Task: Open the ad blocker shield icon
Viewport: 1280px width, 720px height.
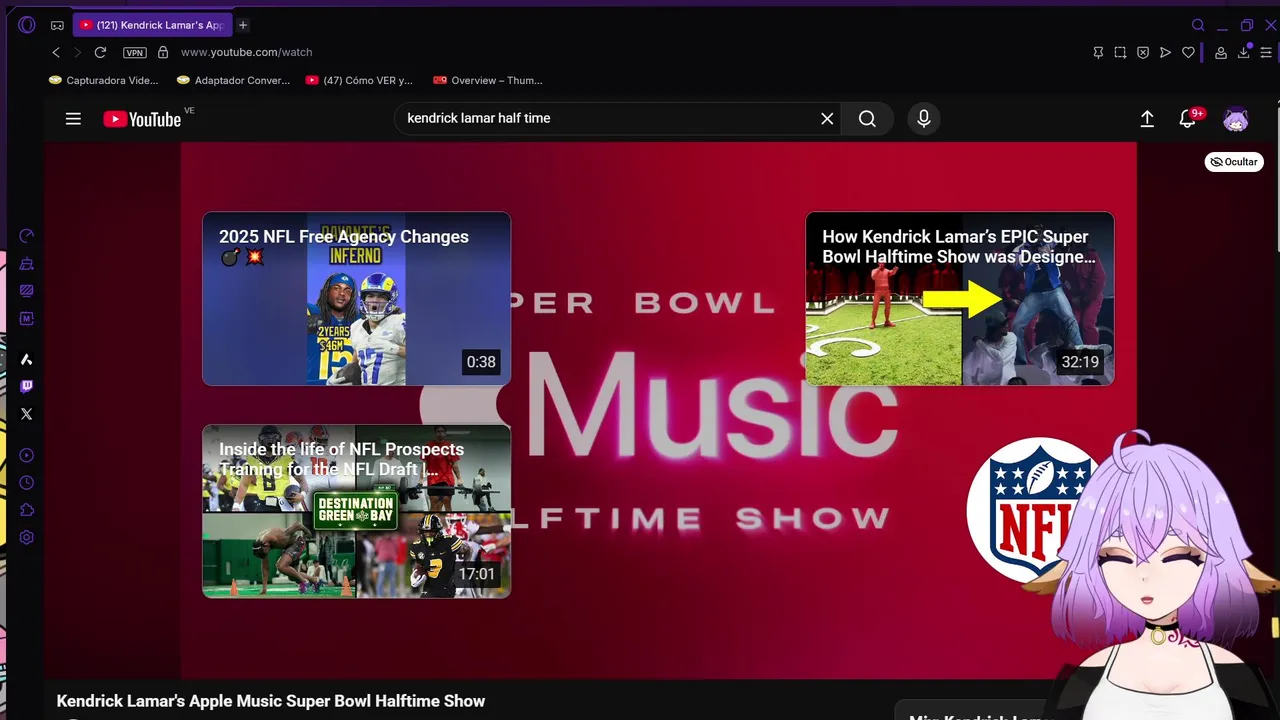Action: 1143,52
